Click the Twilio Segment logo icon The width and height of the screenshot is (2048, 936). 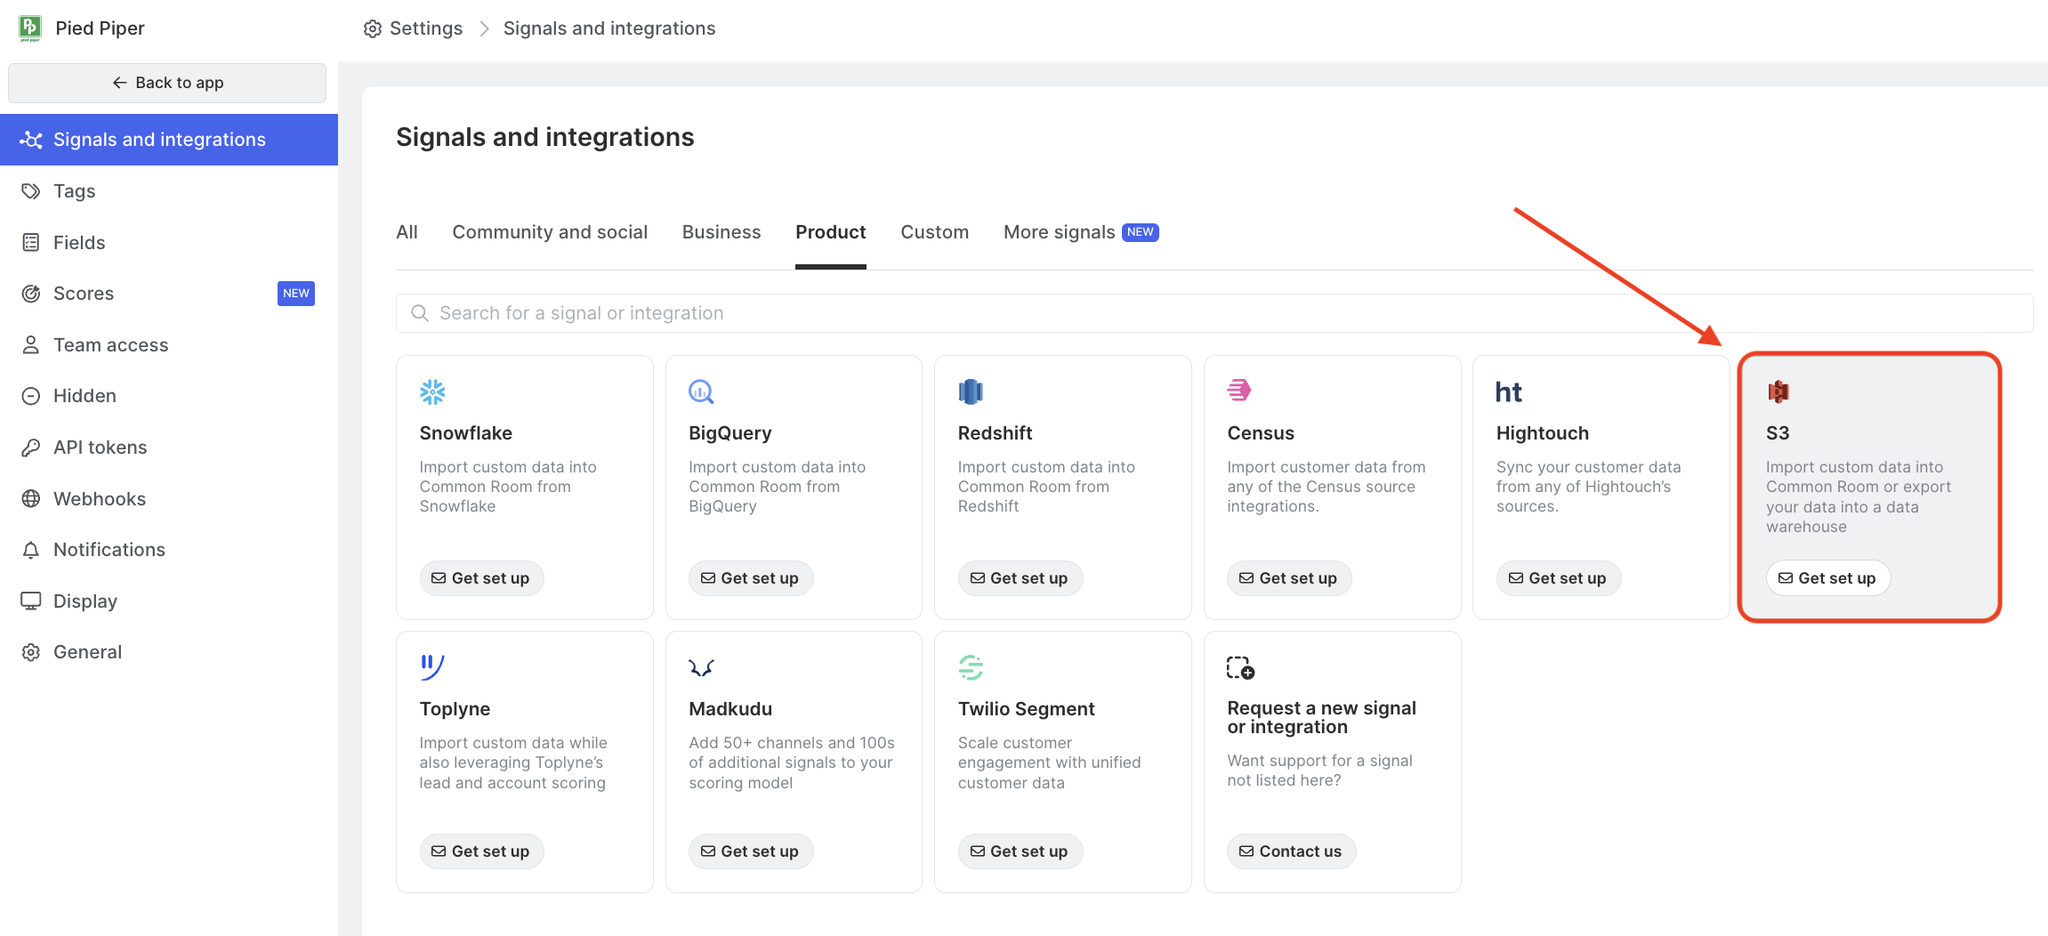(971, 667)
